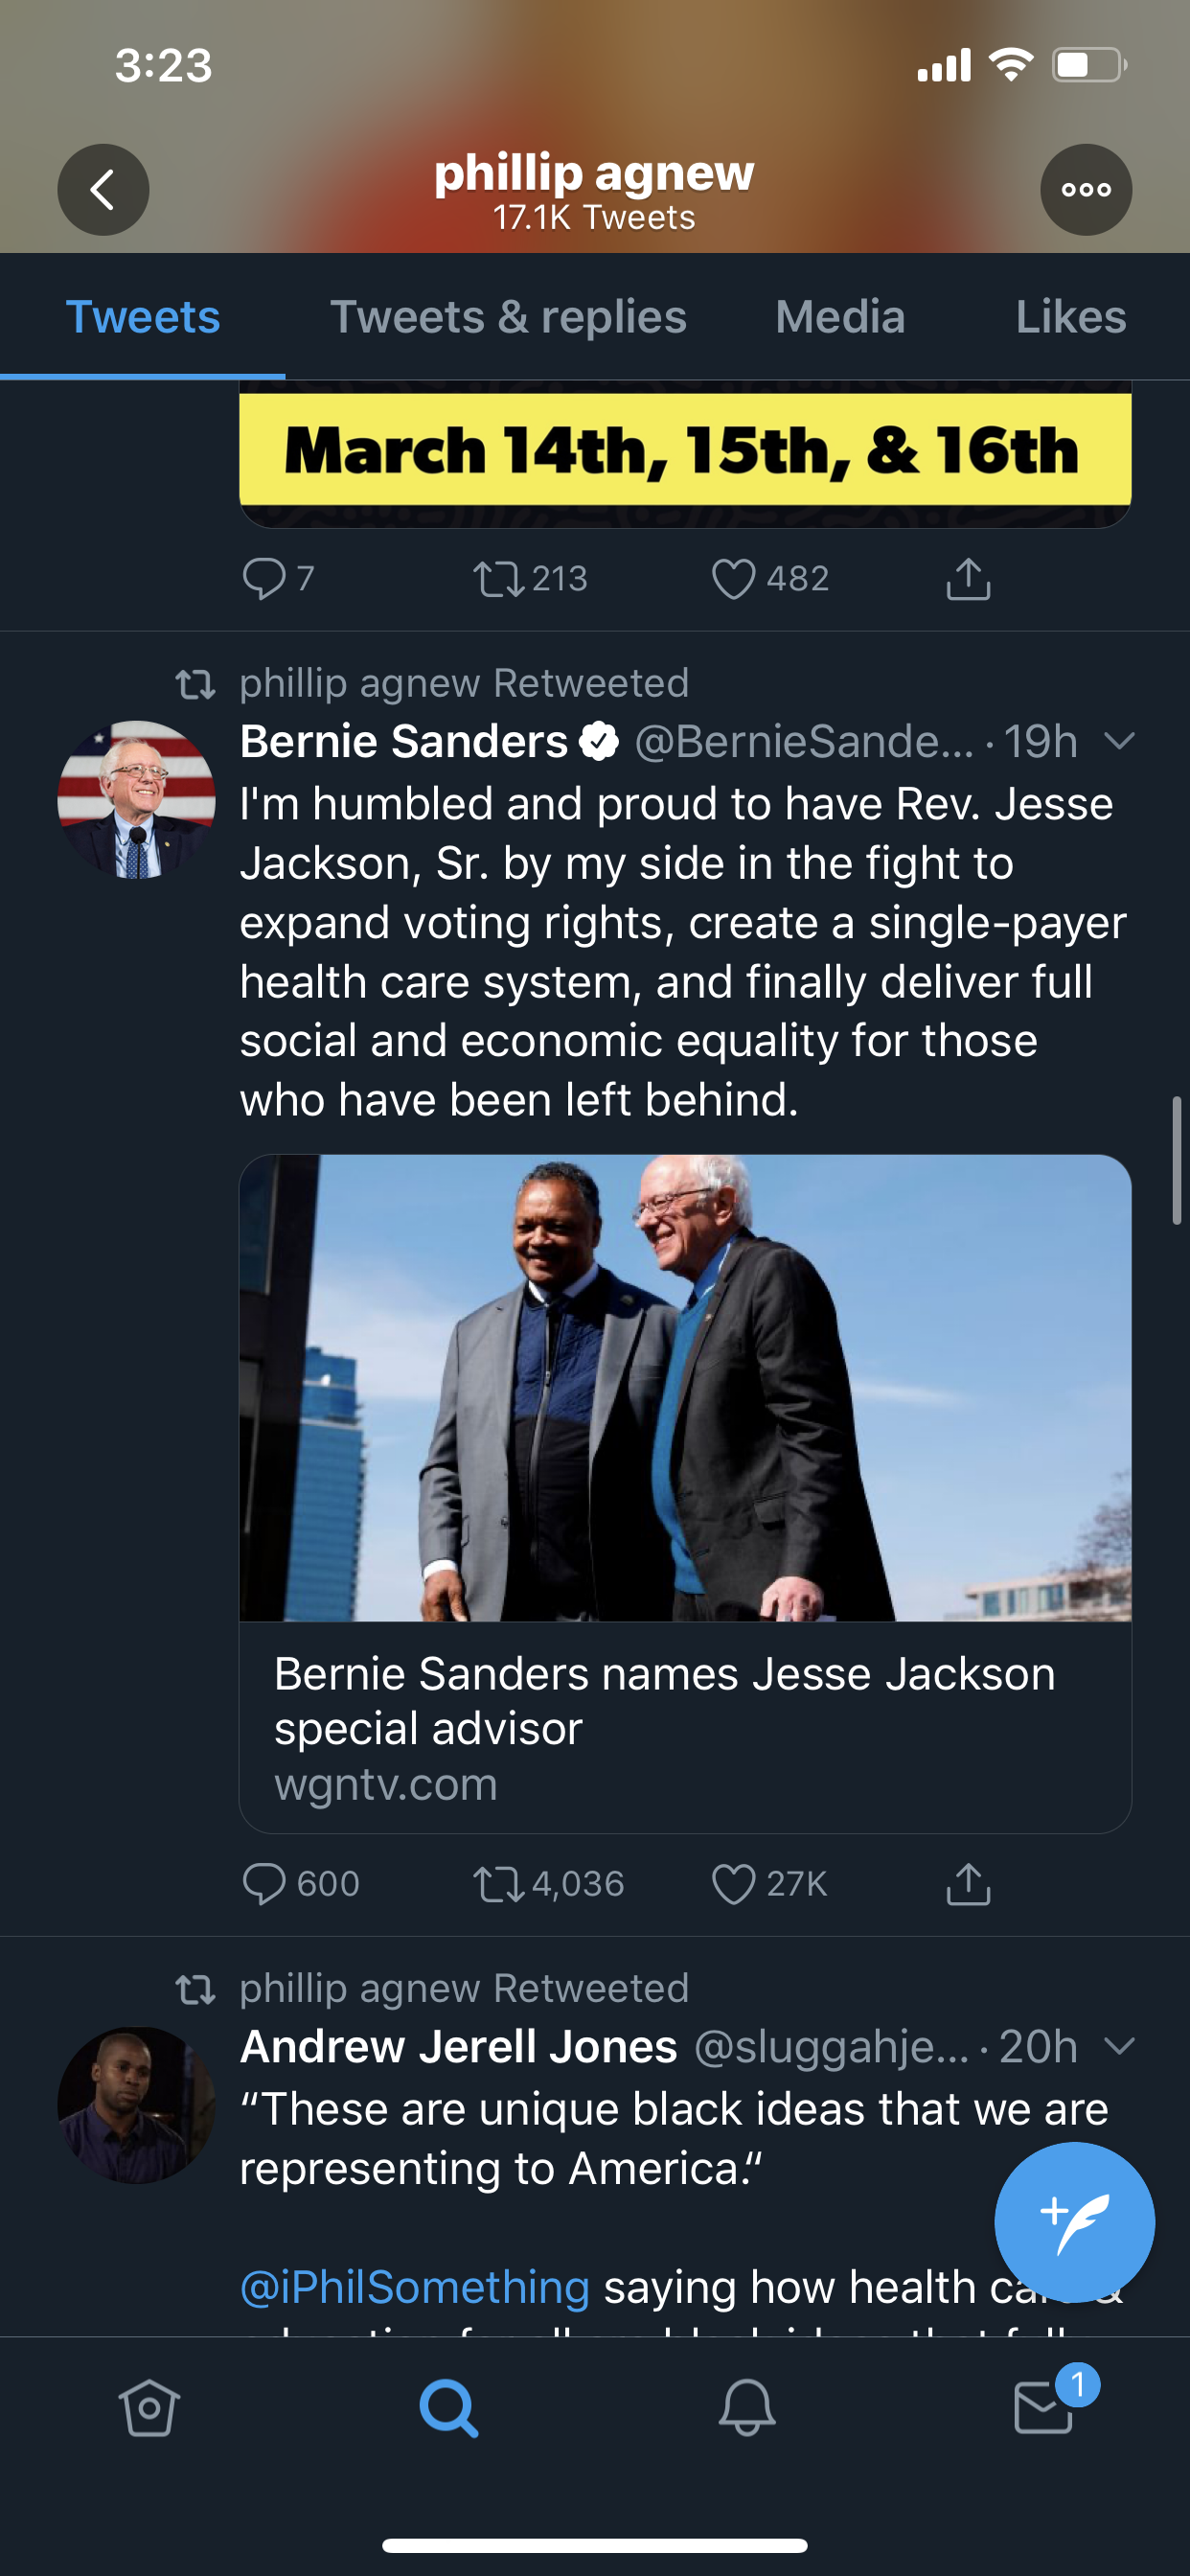Expand the Bernie Sanders tweet options chevron
This screenshot has height=2576, width=1190.
[x=1119, y=741]
